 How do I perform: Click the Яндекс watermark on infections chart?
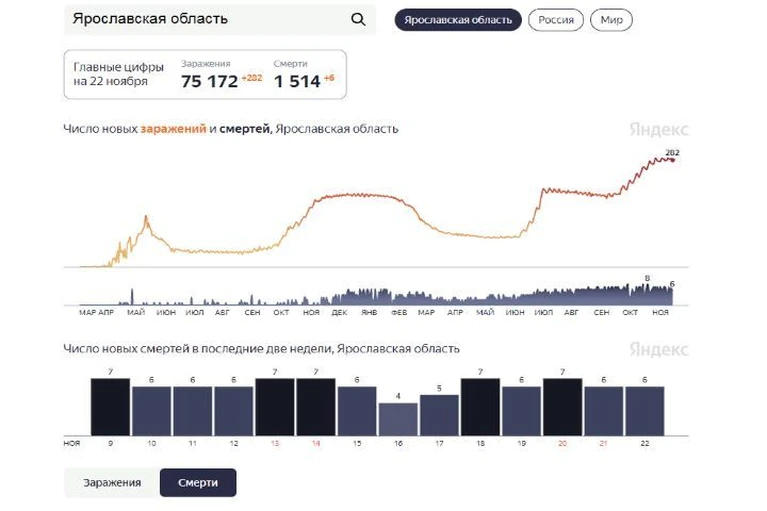659,129
